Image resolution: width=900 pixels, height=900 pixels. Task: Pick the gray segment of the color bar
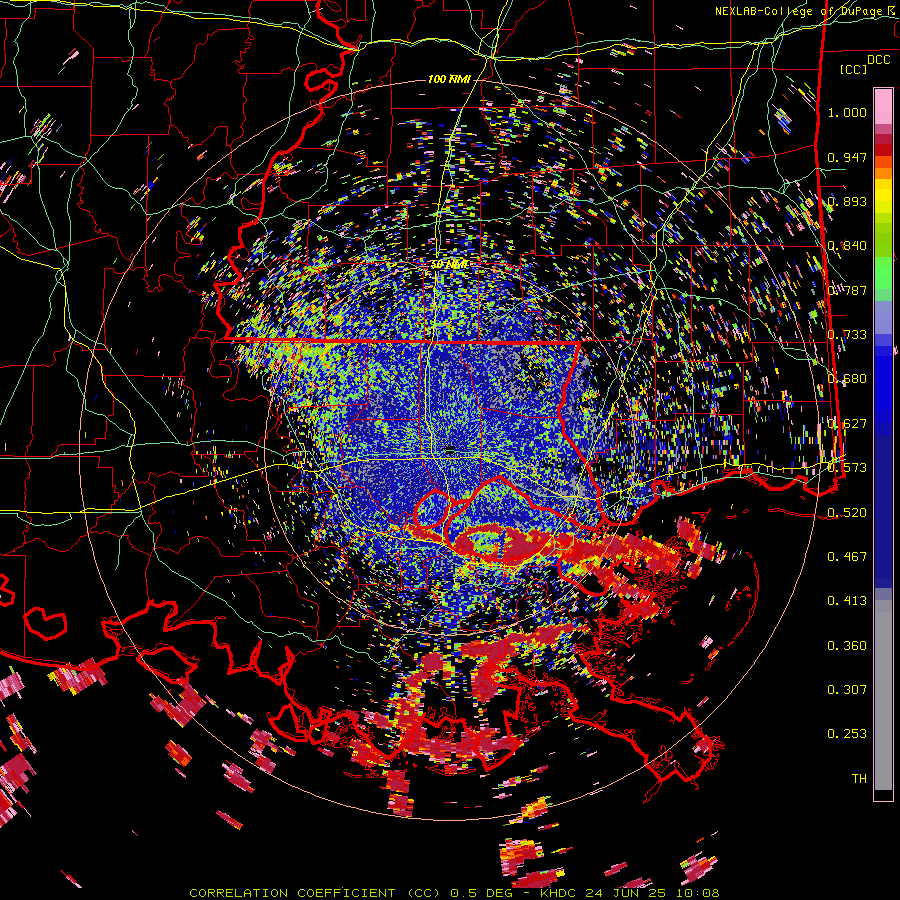point(883,695)
